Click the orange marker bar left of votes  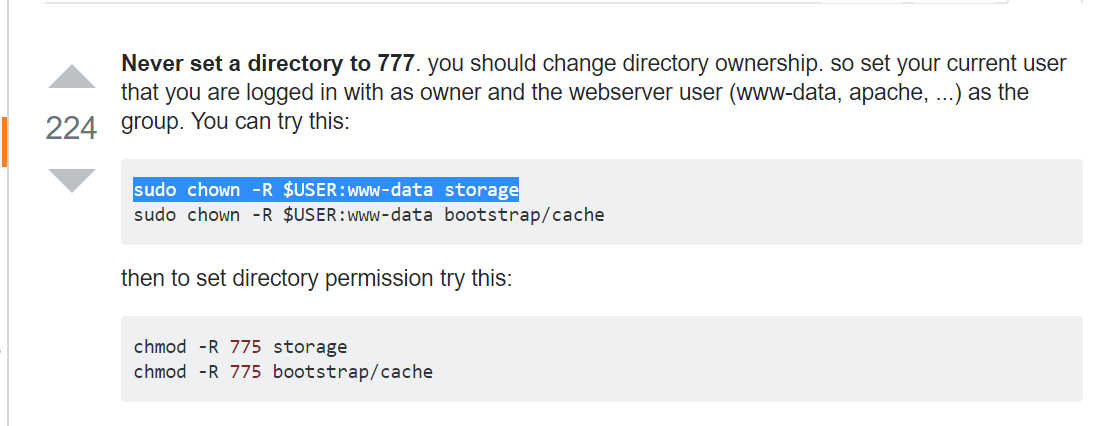5,141
